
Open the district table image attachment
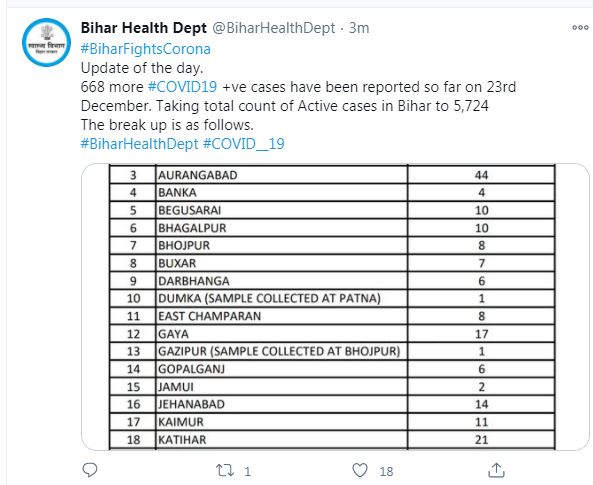click(x=335, y=307)
